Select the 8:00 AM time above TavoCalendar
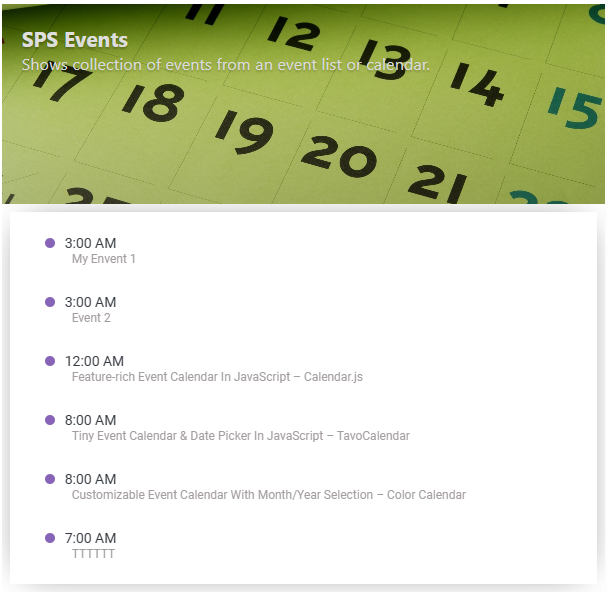 coord(91,420)
